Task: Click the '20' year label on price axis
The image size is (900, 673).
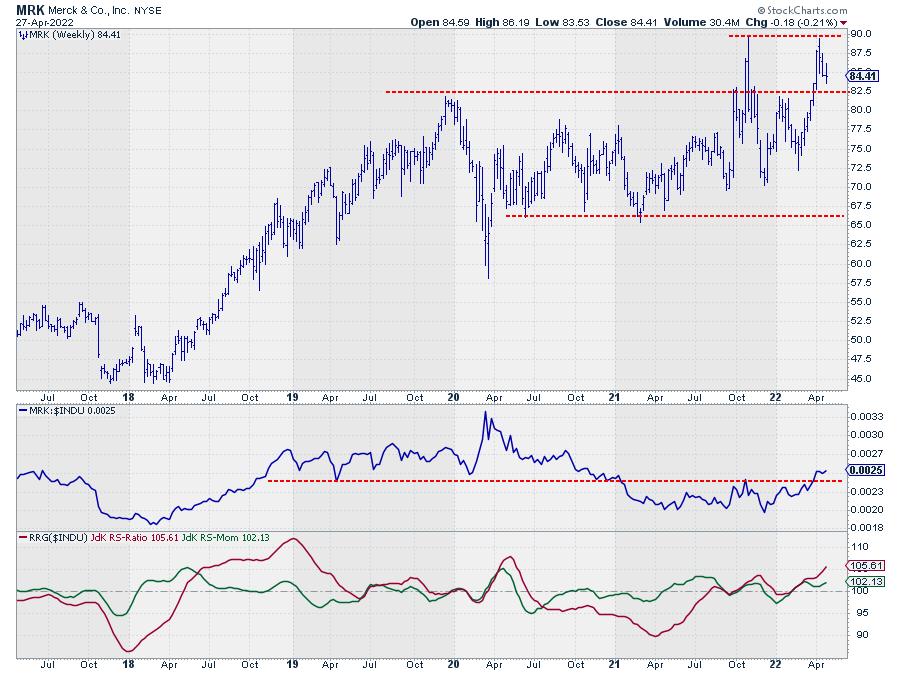Action: pos(452,397)
